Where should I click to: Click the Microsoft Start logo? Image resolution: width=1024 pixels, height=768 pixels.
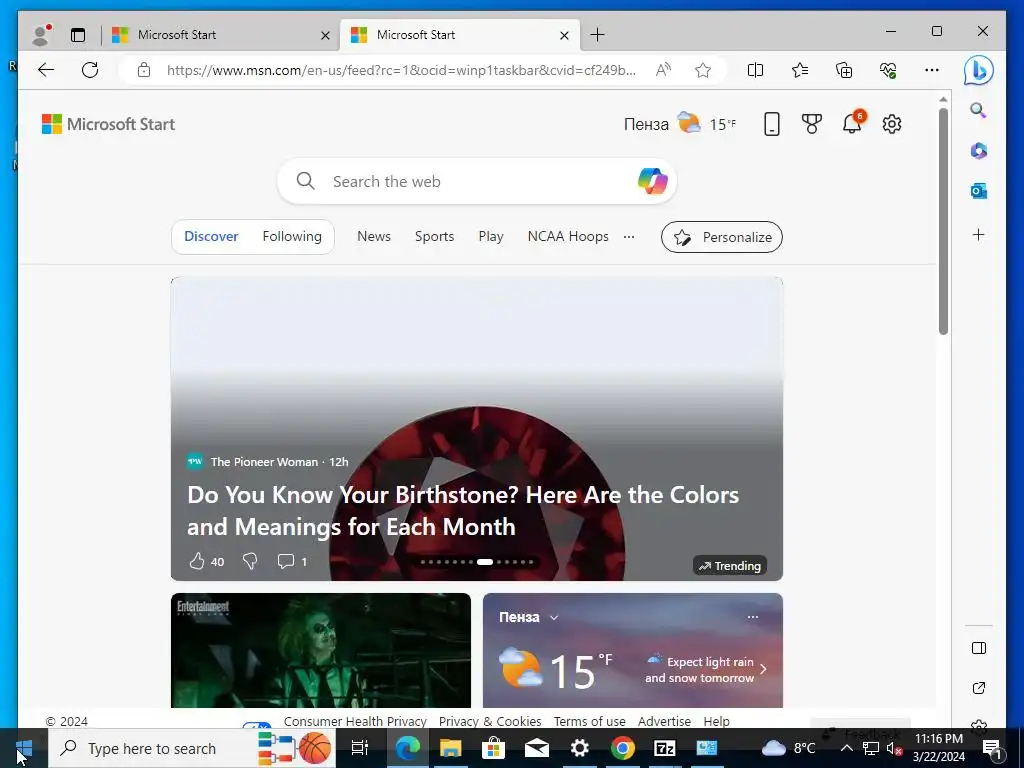(108, 124)
